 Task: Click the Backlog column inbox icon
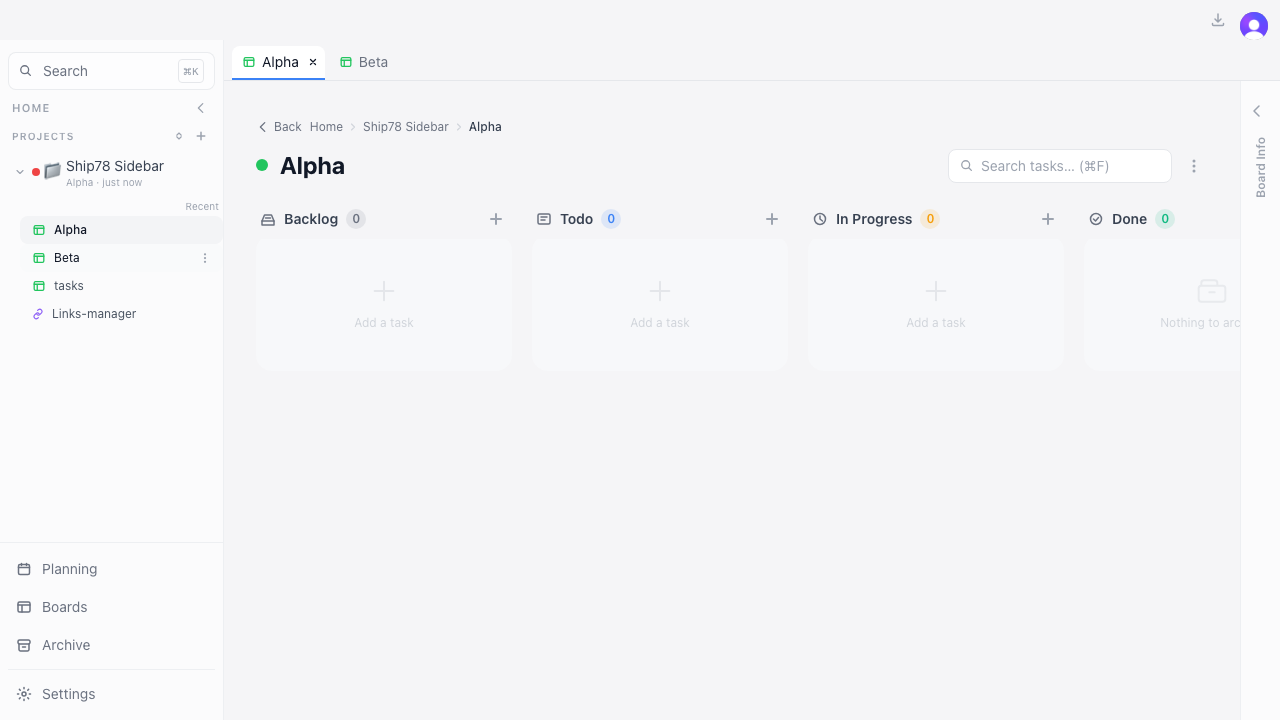coord(268,219)
